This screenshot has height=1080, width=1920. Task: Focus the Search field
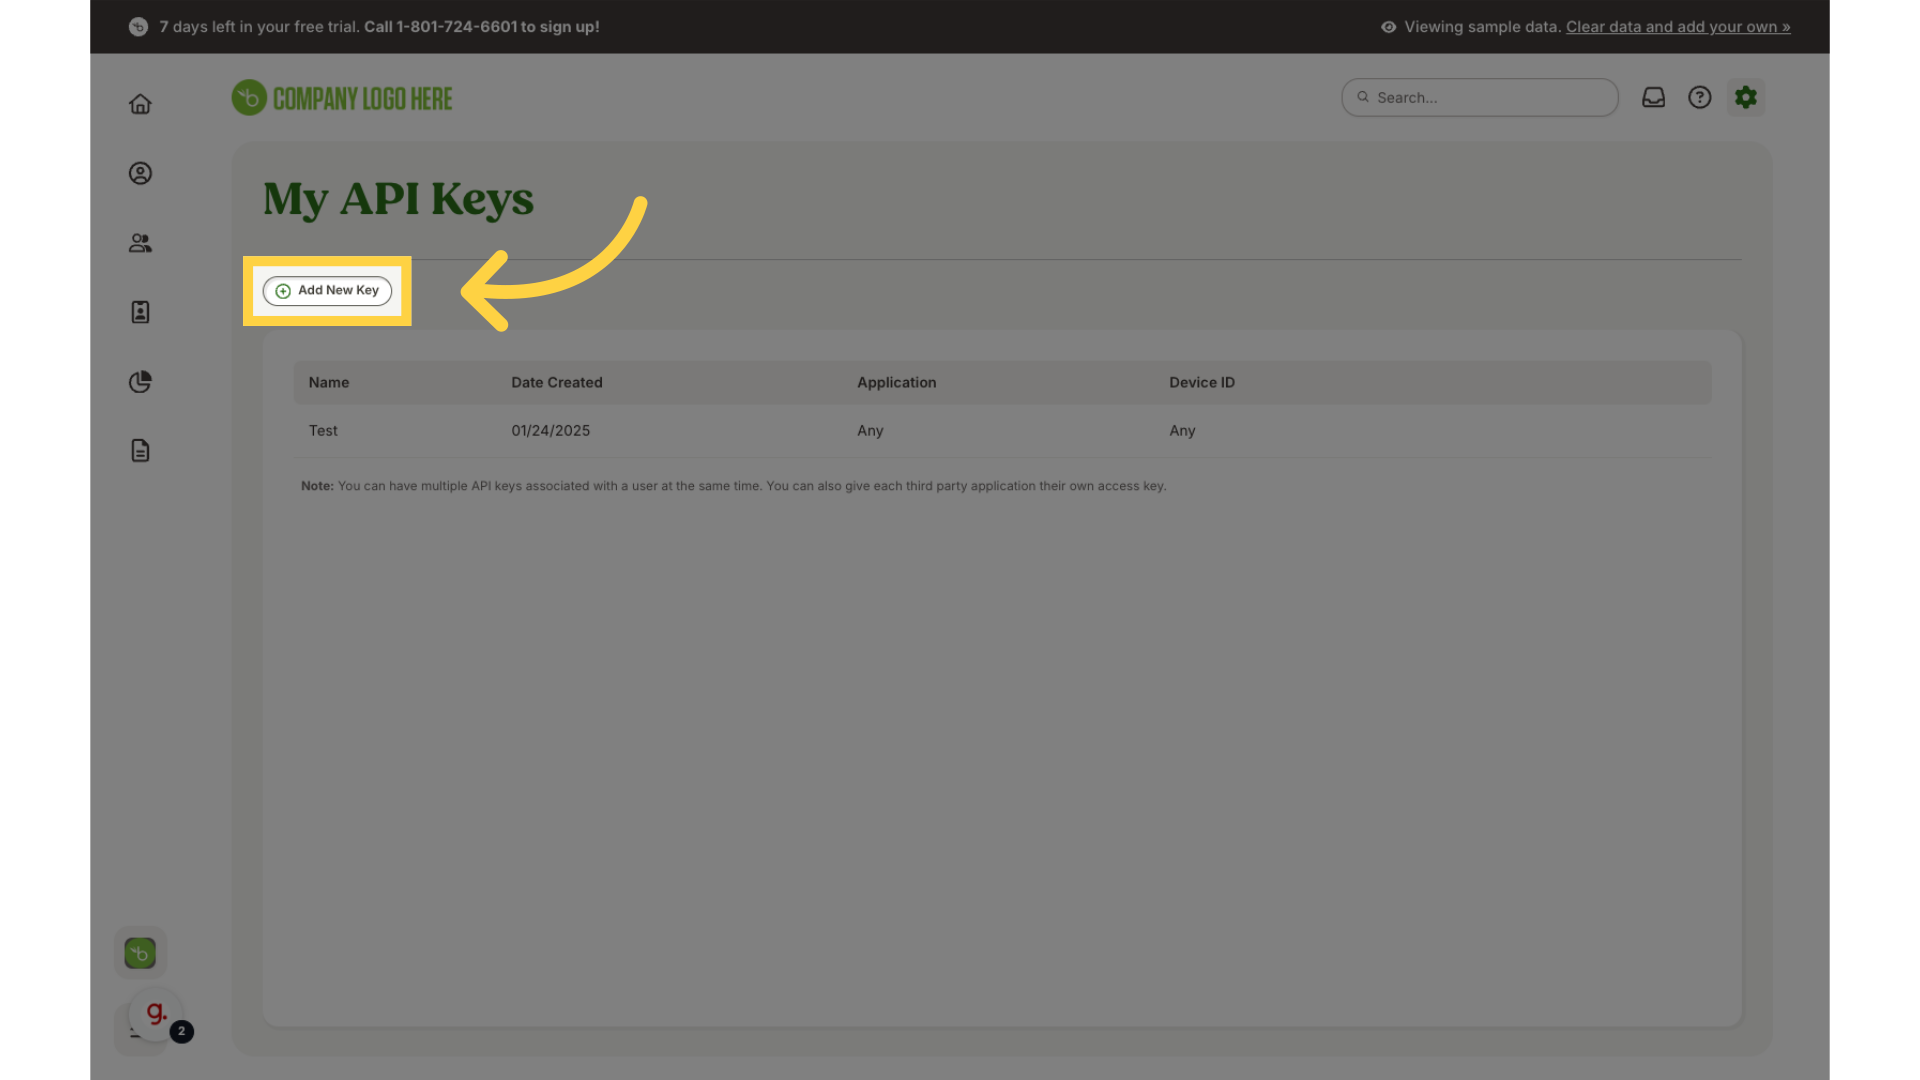click(x=1480, y=98)
